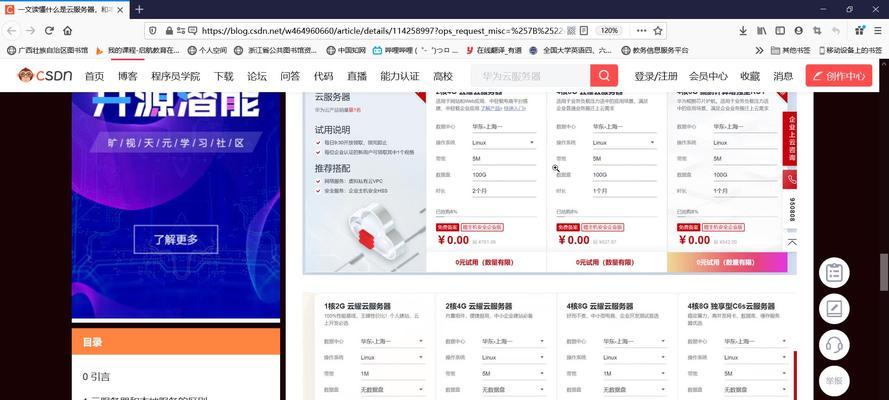The width and height of the screenshot is (889, 400).
Task: Open the 其他书签 bookmarks folder
Action: pos(790,50)
